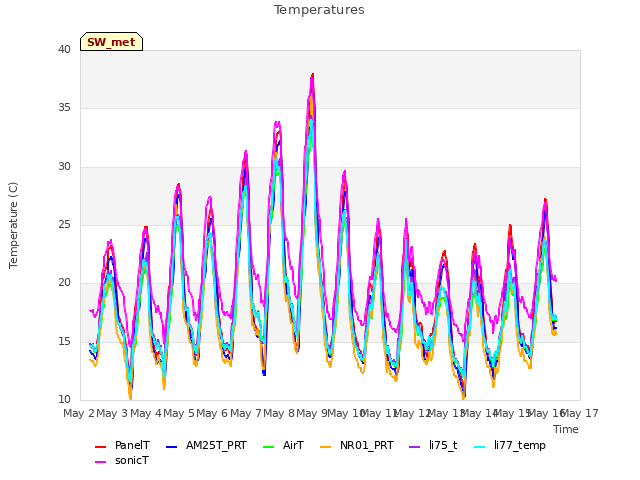Viewport: 640px width, 480px height.
Task: Click the cyan li77_temp legend swatch
Action: click(480, 447)
